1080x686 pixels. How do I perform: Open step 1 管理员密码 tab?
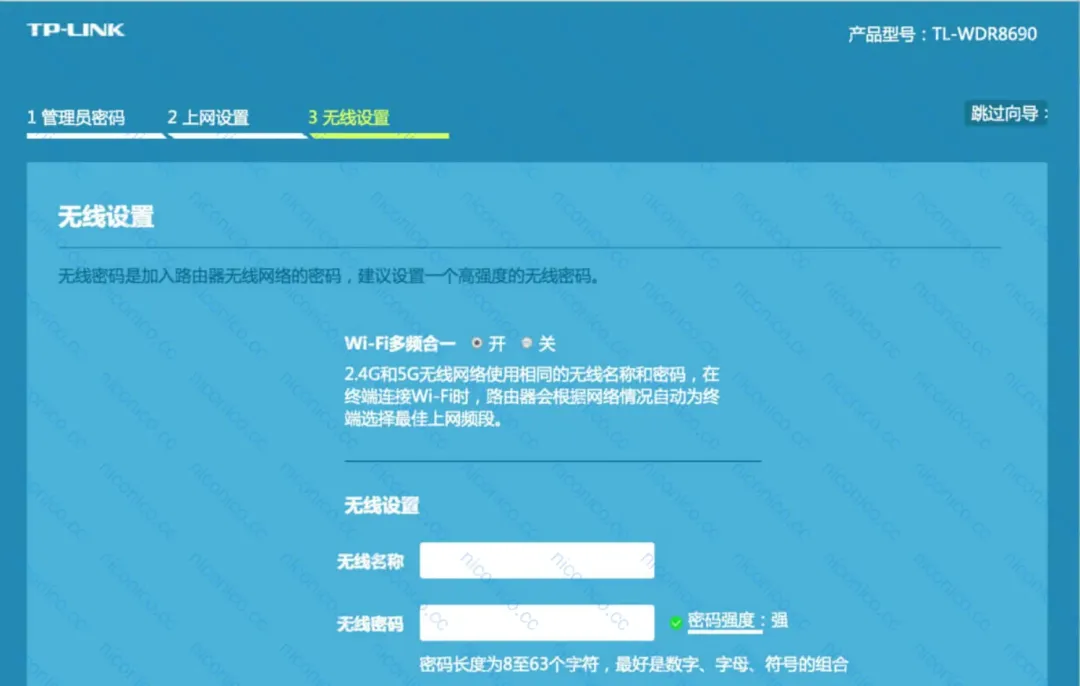(x=76, y=117)
